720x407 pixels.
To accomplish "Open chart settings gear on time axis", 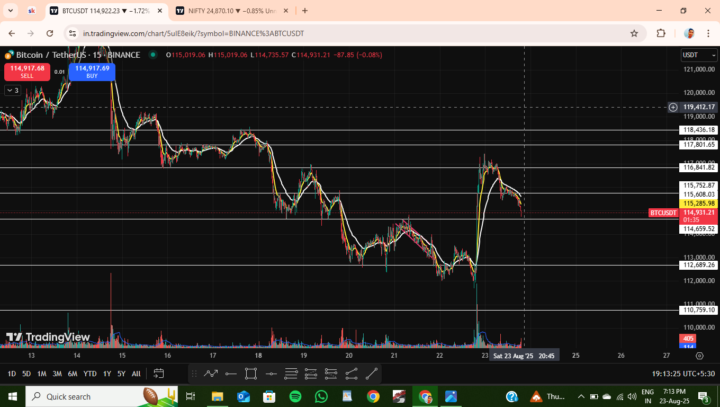I will pos(699,356).
